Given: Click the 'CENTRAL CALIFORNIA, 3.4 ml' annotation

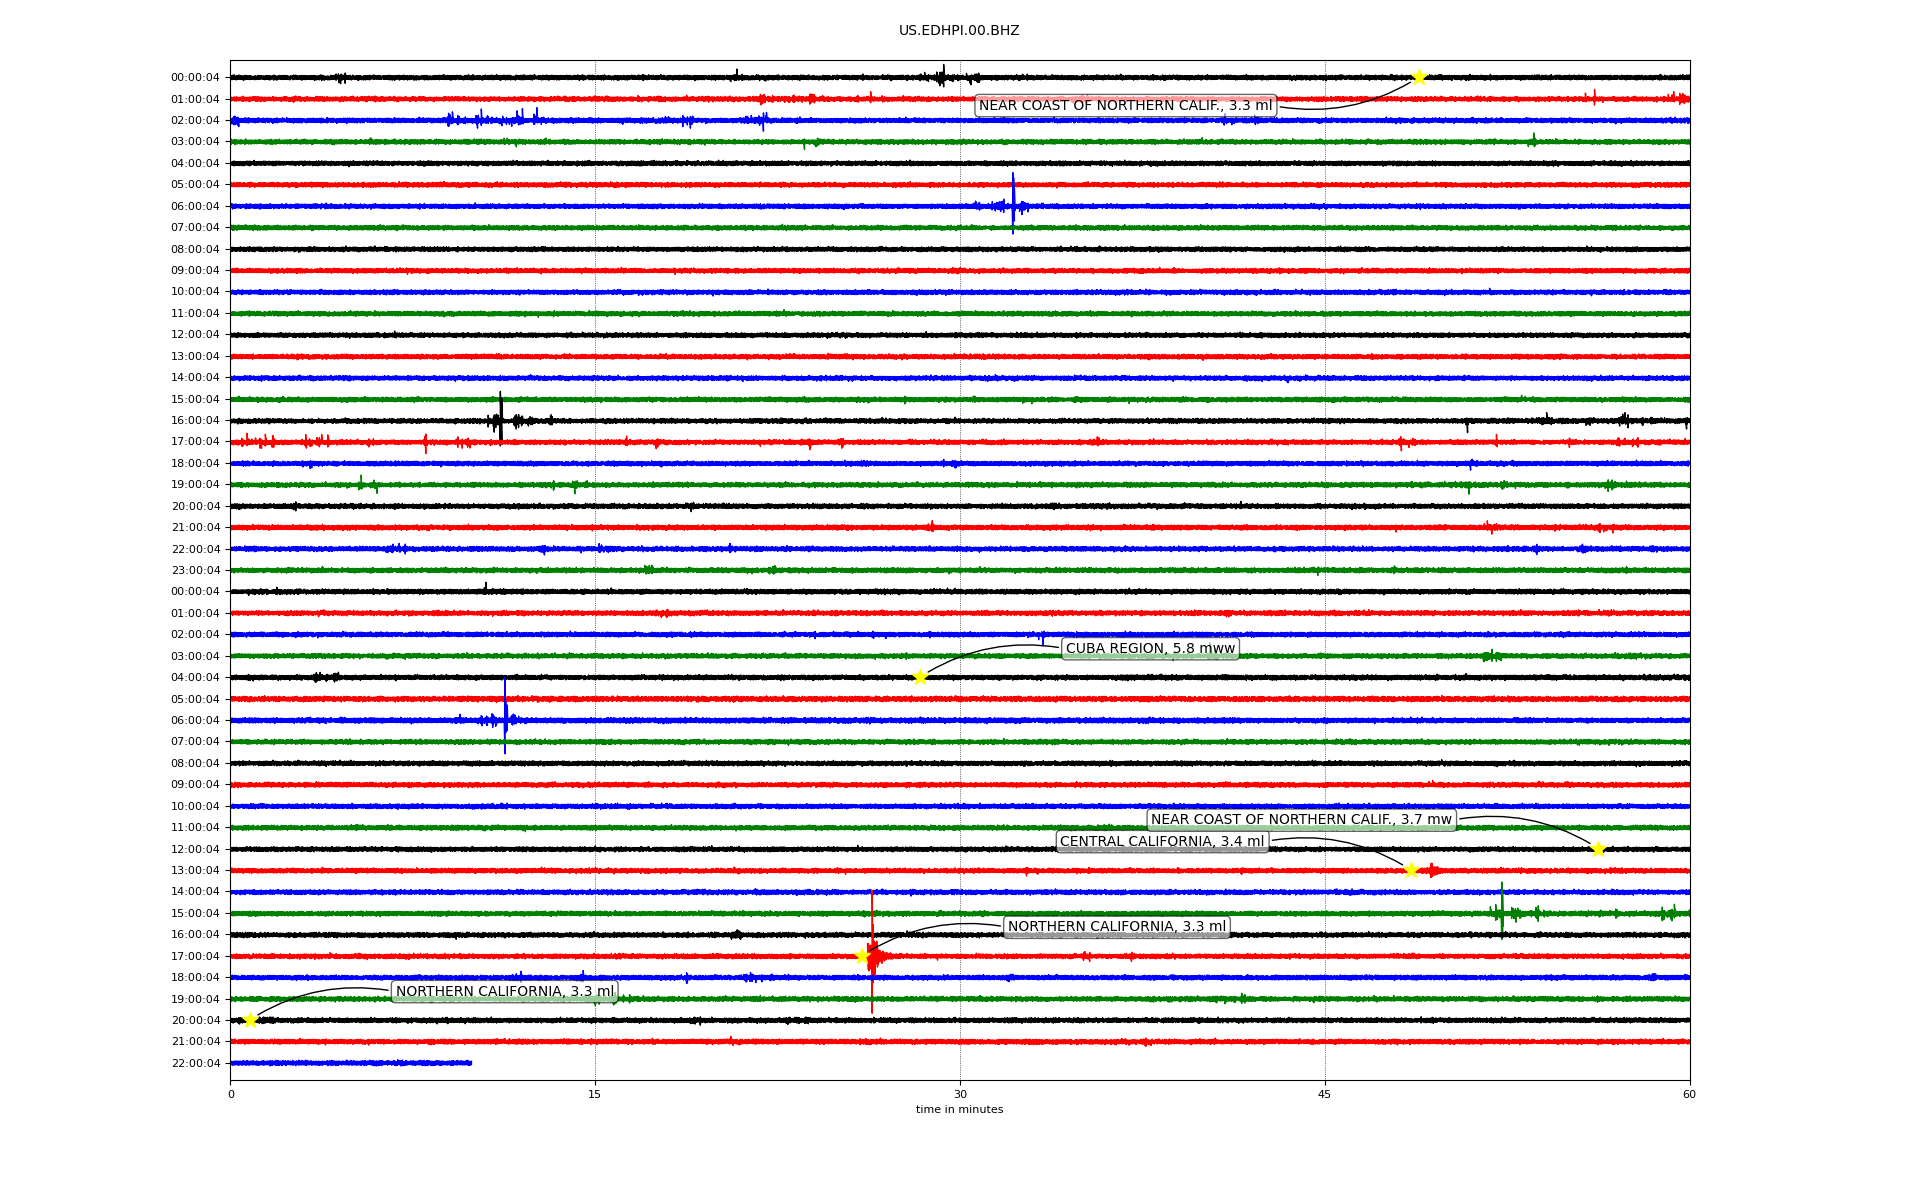Looking at the screenshot, I should (x=1162, y=841).
